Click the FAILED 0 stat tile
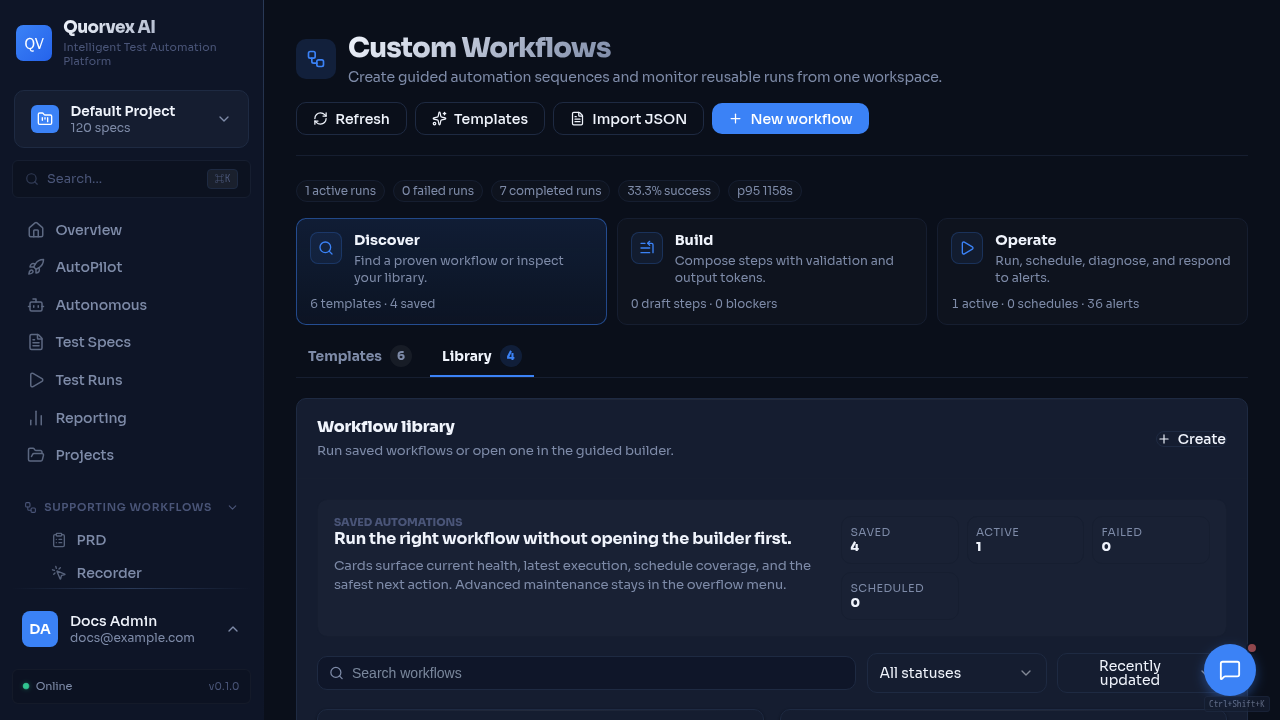 (x=1153, y=540)
